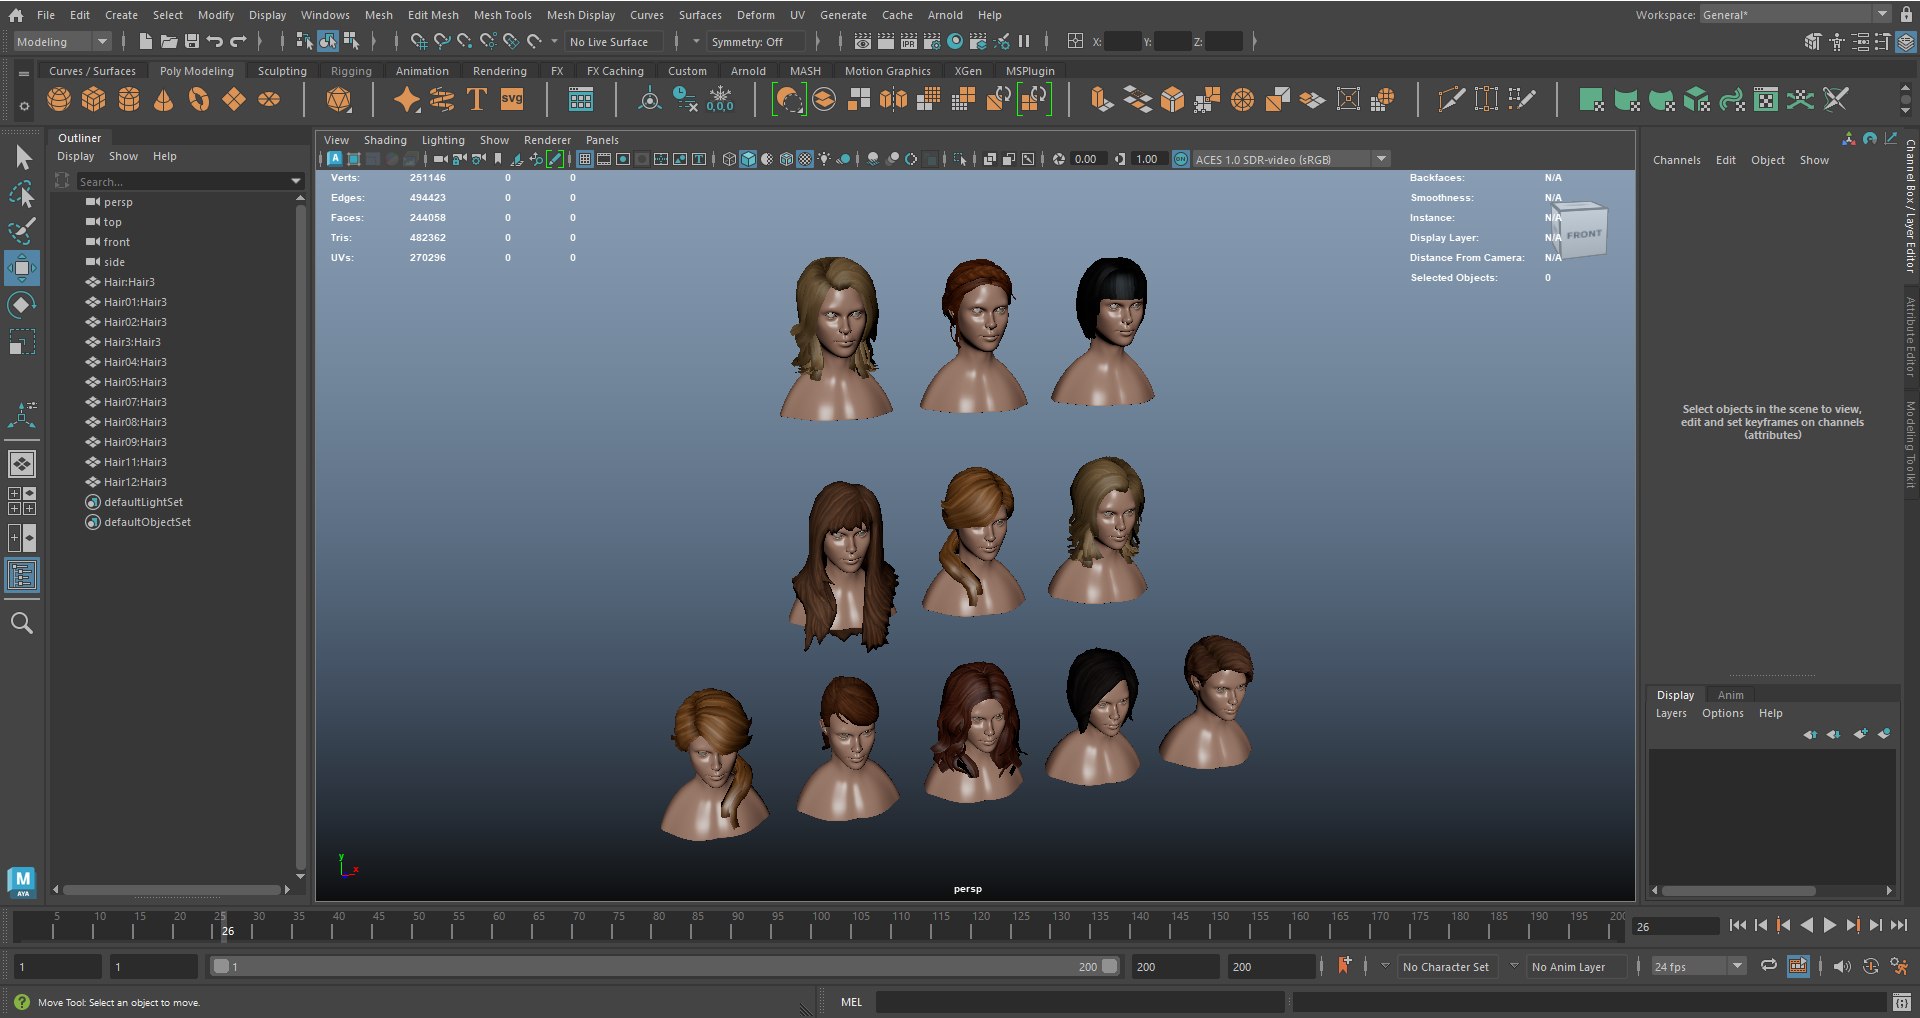
Task: Activate the Select tool arrow
Action: point(23,157)
